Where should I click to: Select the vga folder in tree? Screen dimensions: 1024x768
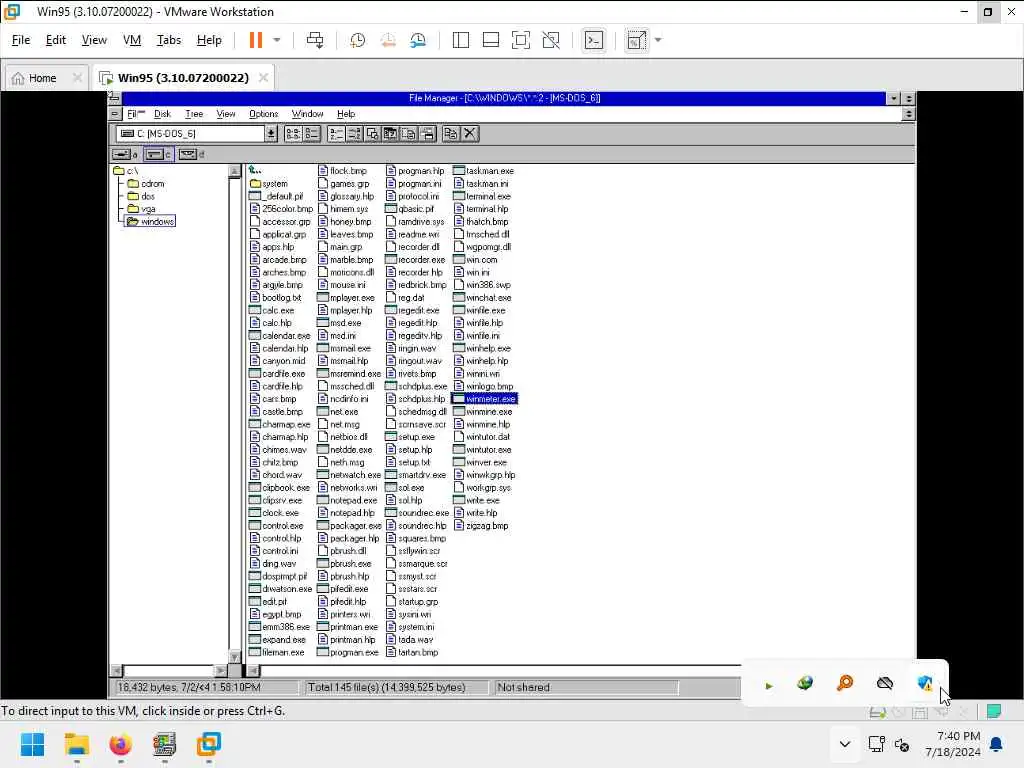(141, 209)
